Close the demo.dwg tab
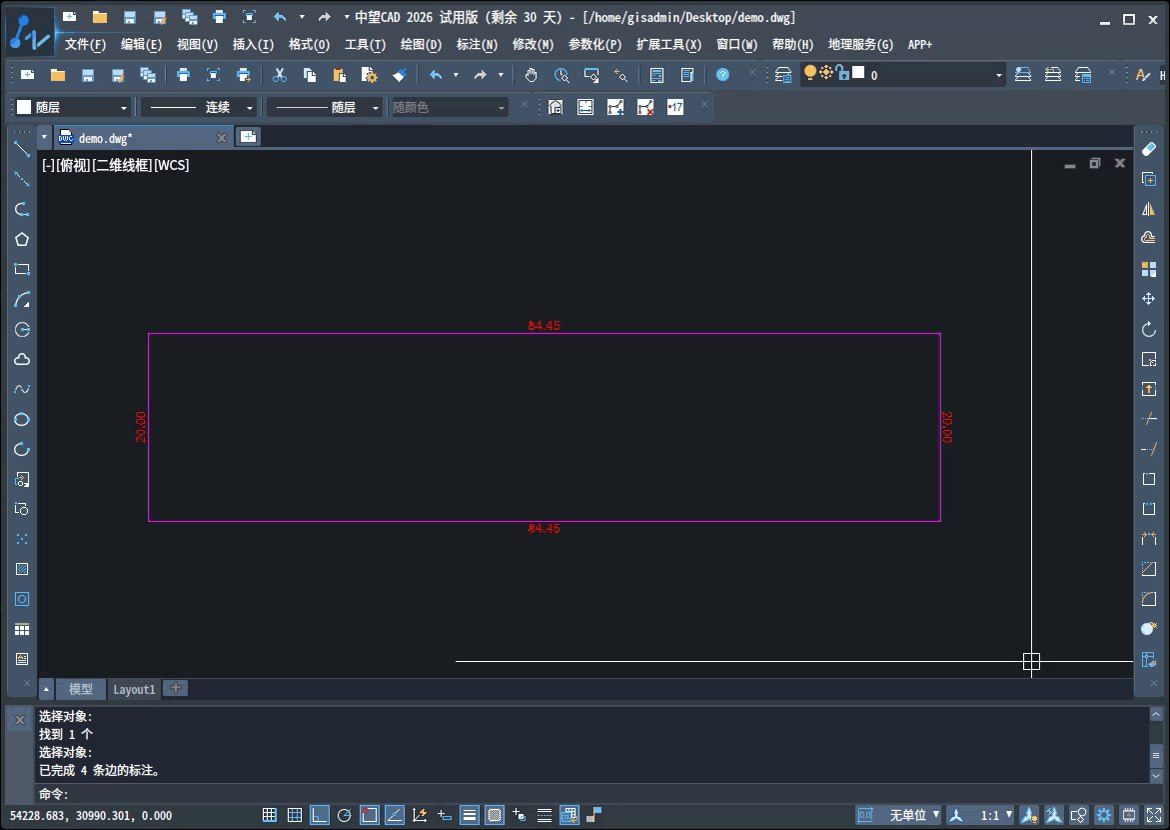This screenshot has height=830, width=1170. click(221, 138)
